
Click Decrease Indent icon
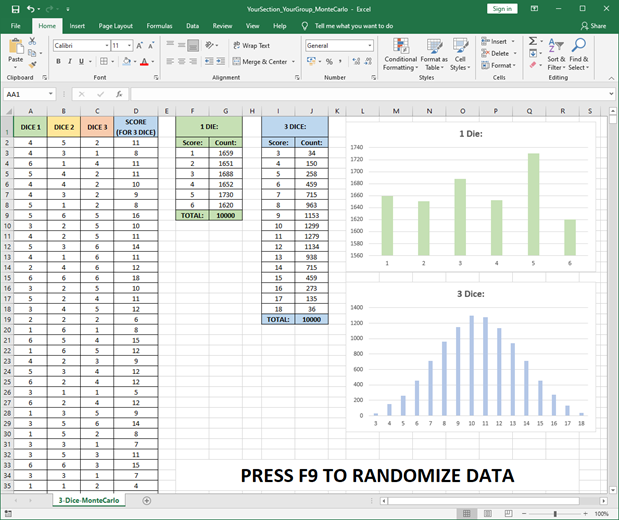[x=209, y=61]
